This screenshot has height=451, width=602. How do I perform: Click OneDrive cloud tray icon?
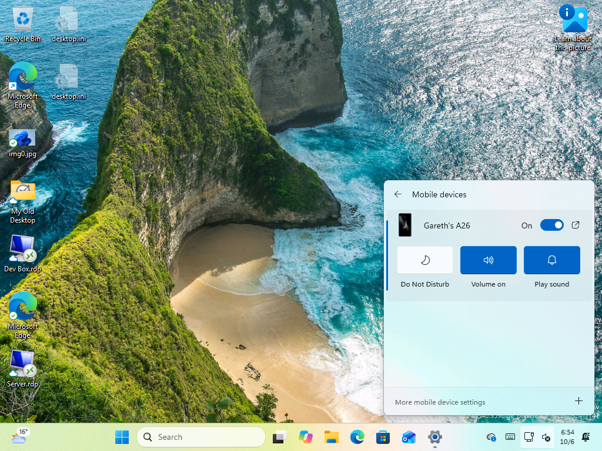coord(491,437)
